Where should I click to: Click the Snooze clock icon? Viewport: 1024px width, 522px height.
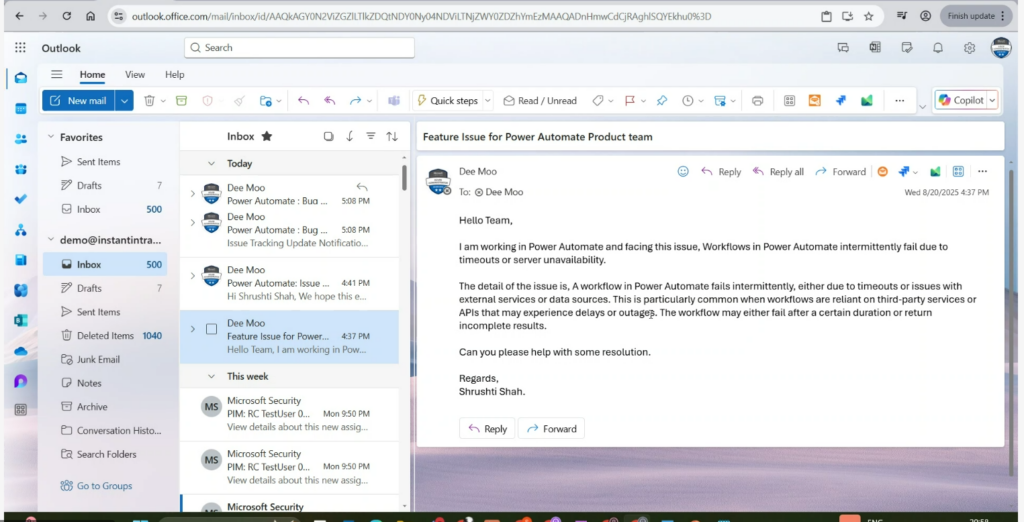point(688,101)
